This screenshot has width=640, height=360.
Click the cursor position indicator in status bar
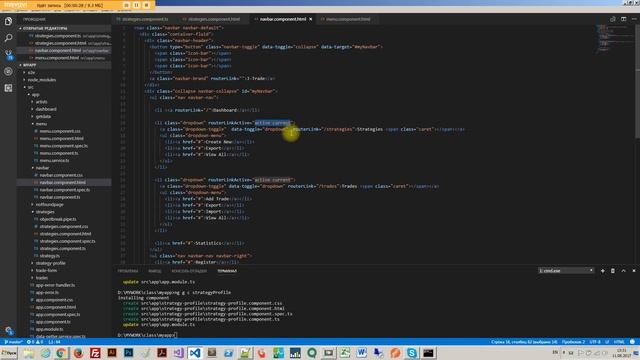pos(524,342)
